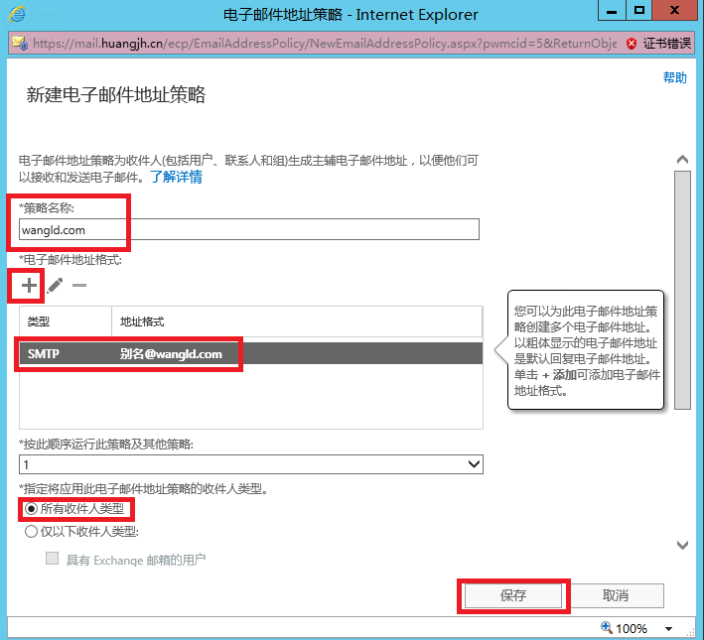
Task: Click the red certificate error icon
Action: pyautogui.click(x=631, y=44)
